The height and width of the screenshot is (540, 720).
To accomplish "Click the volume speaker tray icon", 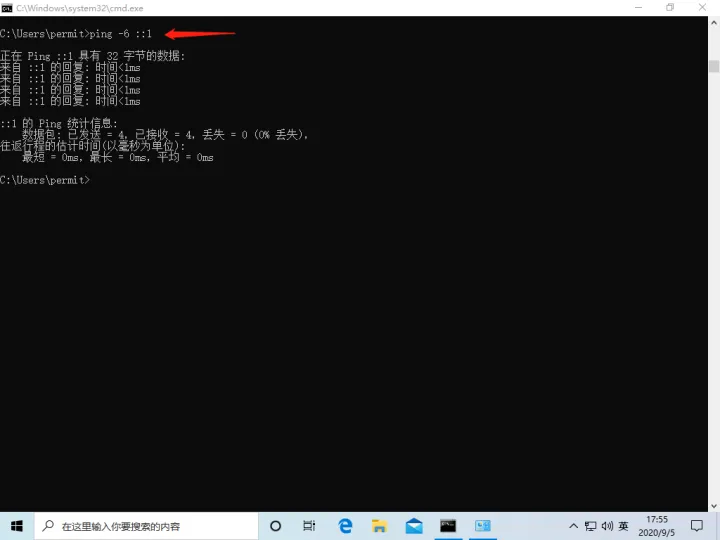I will click(x=607, y=526).
